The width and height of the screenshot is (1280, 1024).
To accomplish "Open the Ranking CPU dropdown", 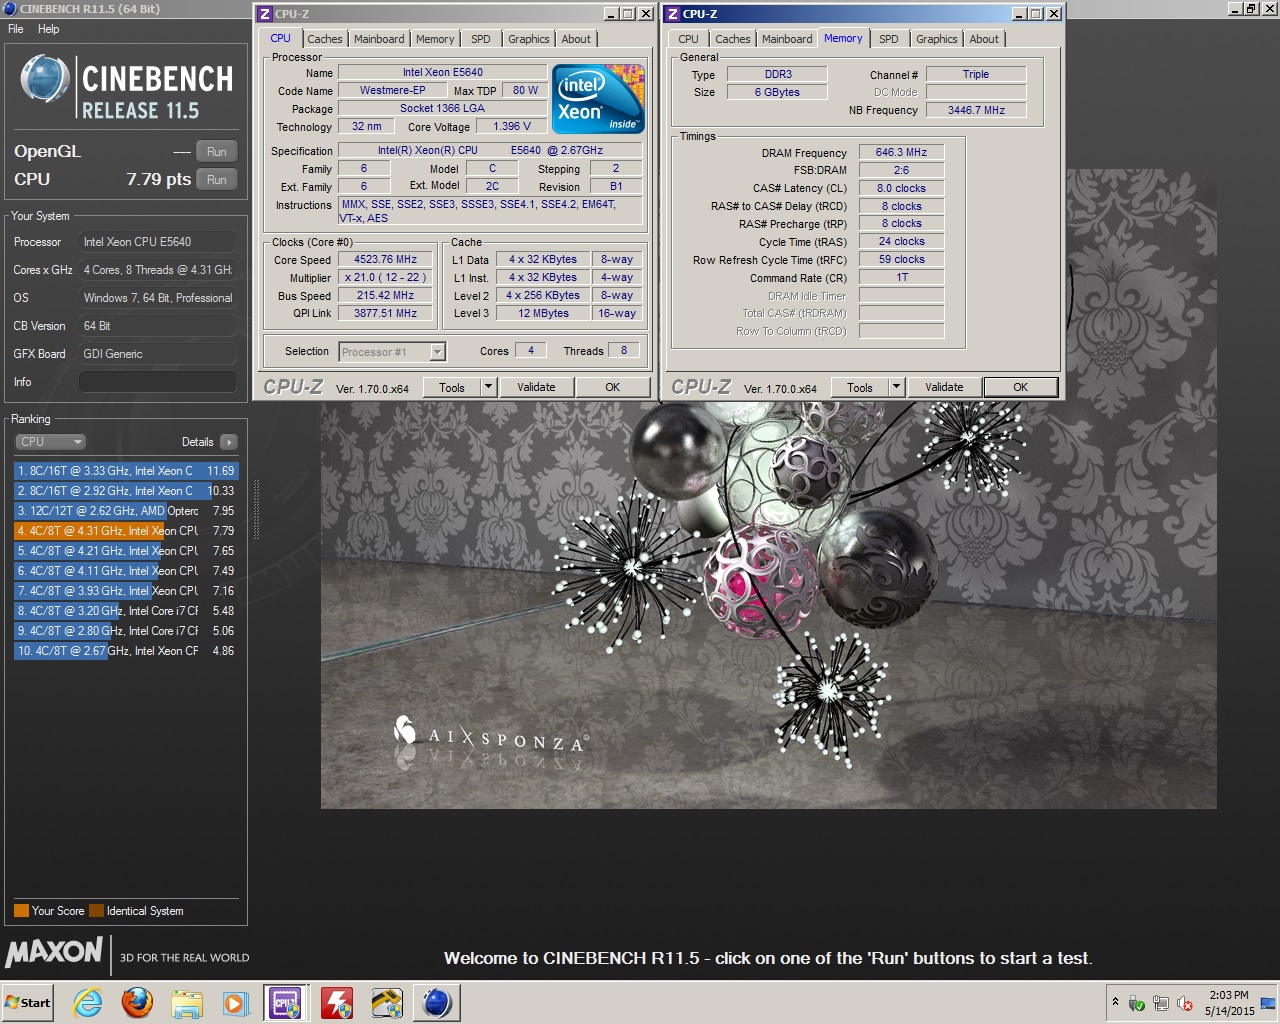I will coord(50,442).
